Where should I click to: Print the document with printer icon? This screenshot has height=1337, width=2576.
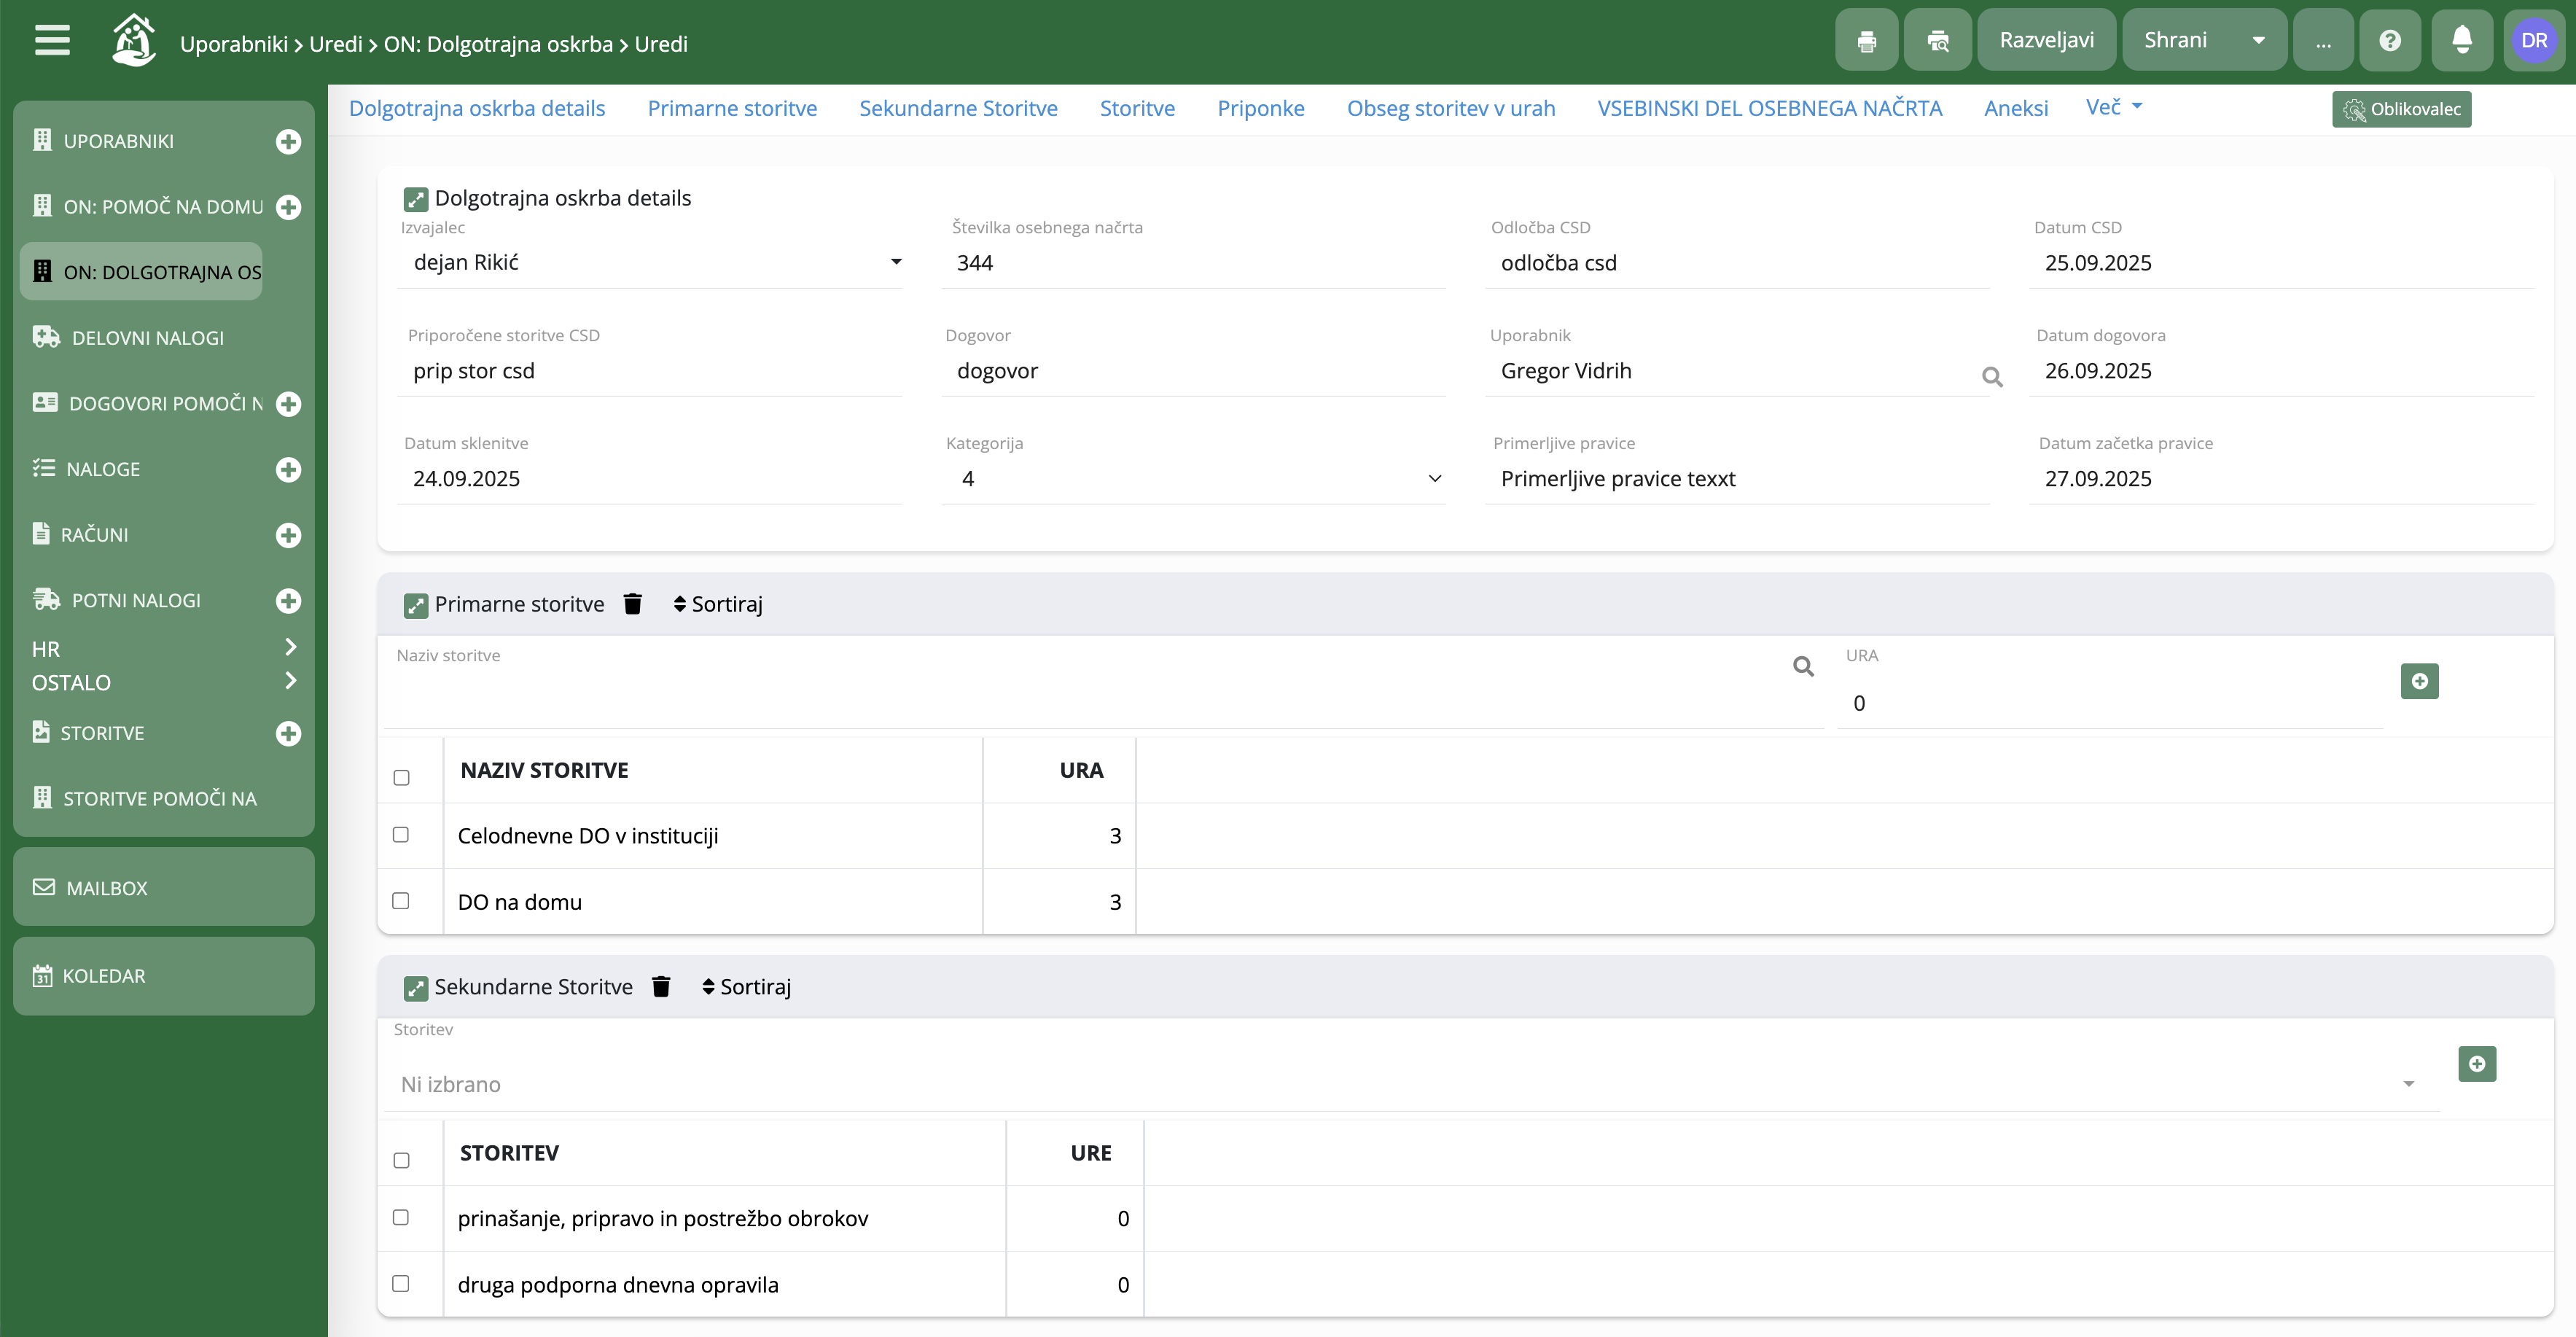pyautogui.click(x=1866, y=40)
